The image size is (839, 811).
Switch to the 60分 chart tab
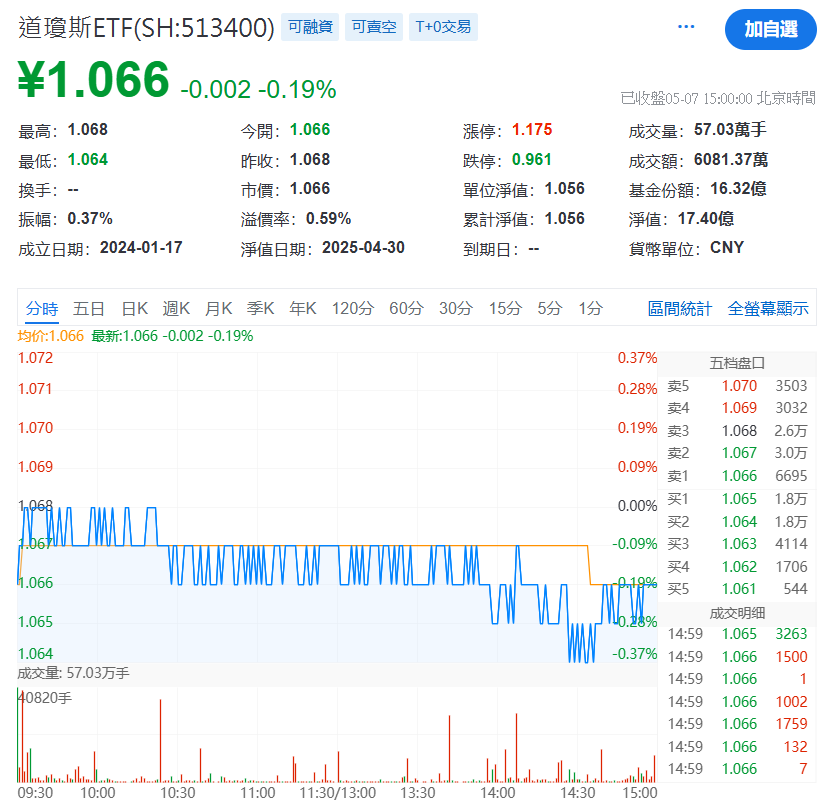click(x=406, y=309)
